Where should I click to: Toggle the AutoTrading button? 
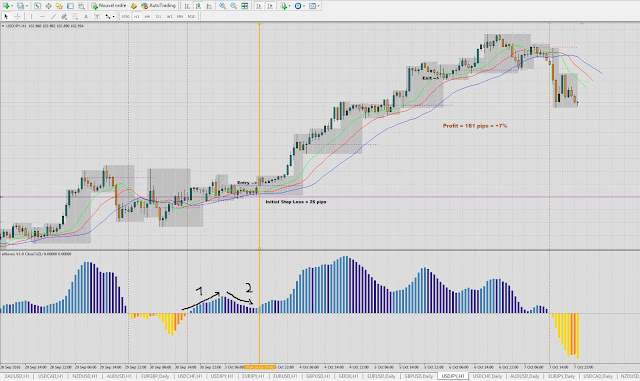pyautogui.click(x=158, y=6)
